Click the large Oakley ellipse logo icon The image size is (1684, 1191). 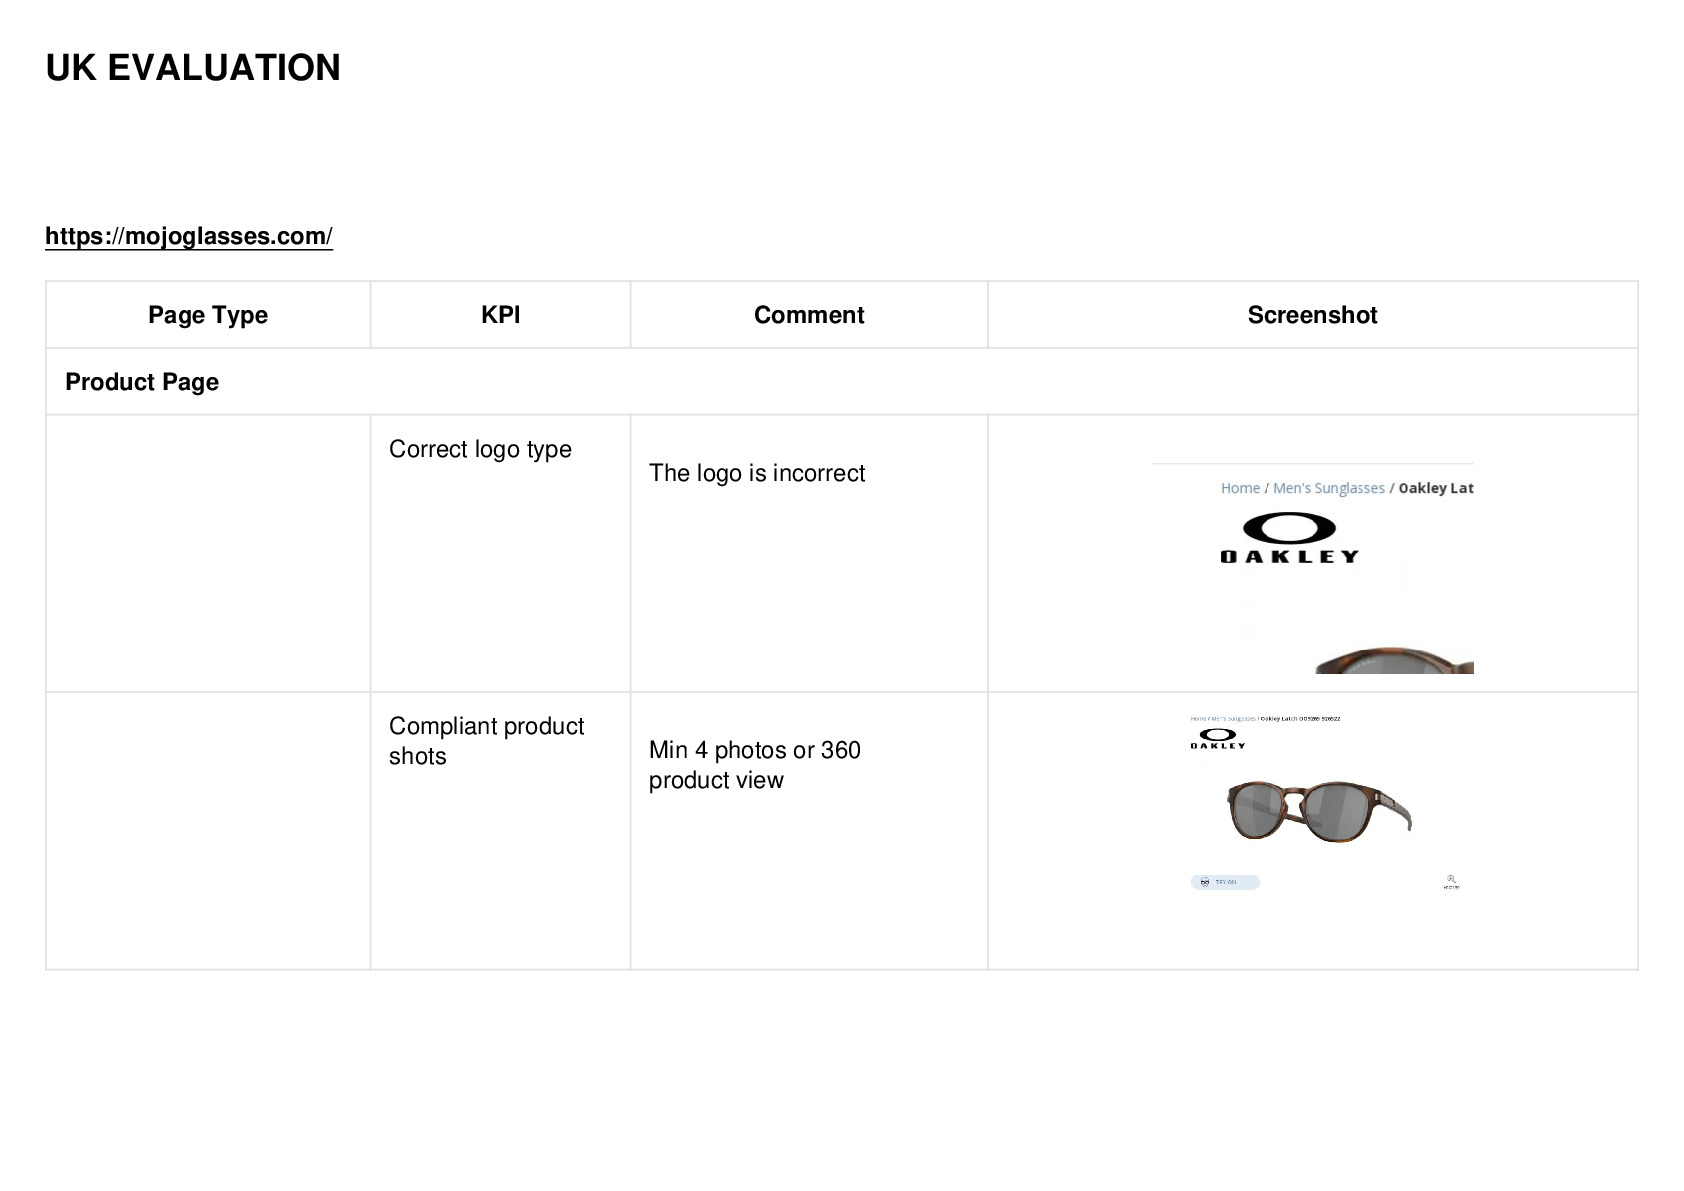(1289, 528)
